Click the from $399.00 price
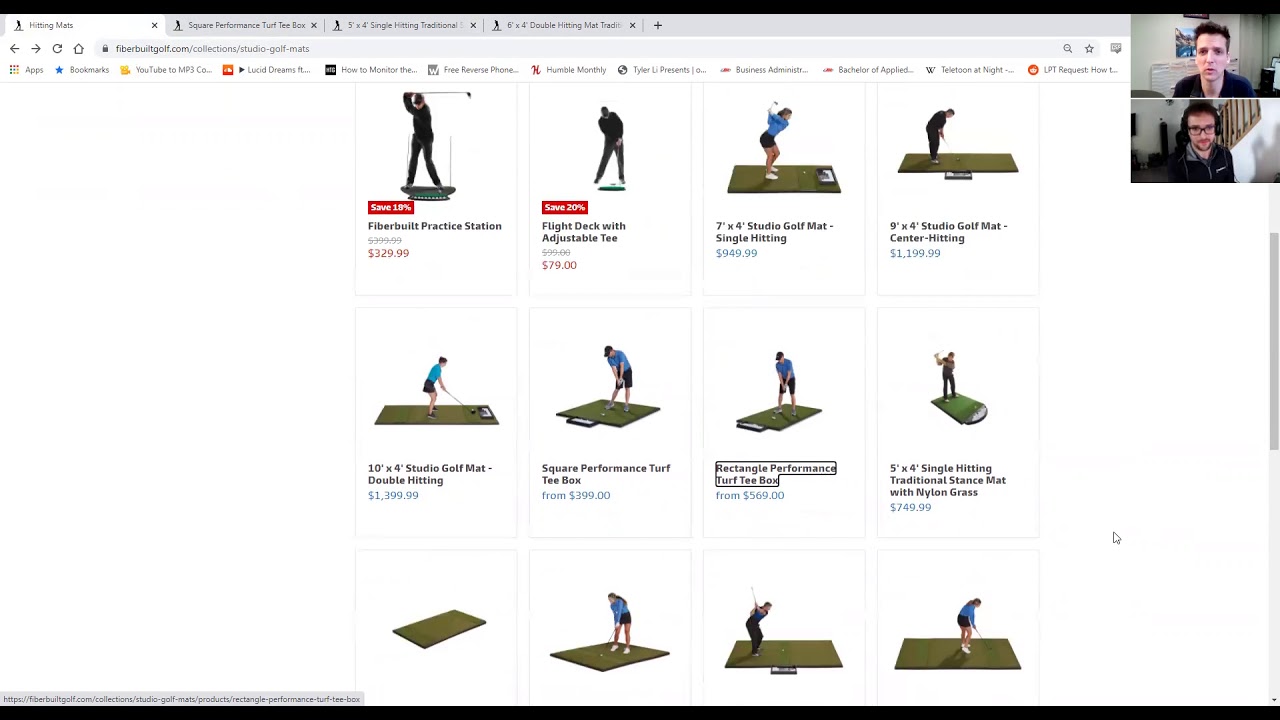Viewport: 1280px width, 720px height. tap(576, 495)
